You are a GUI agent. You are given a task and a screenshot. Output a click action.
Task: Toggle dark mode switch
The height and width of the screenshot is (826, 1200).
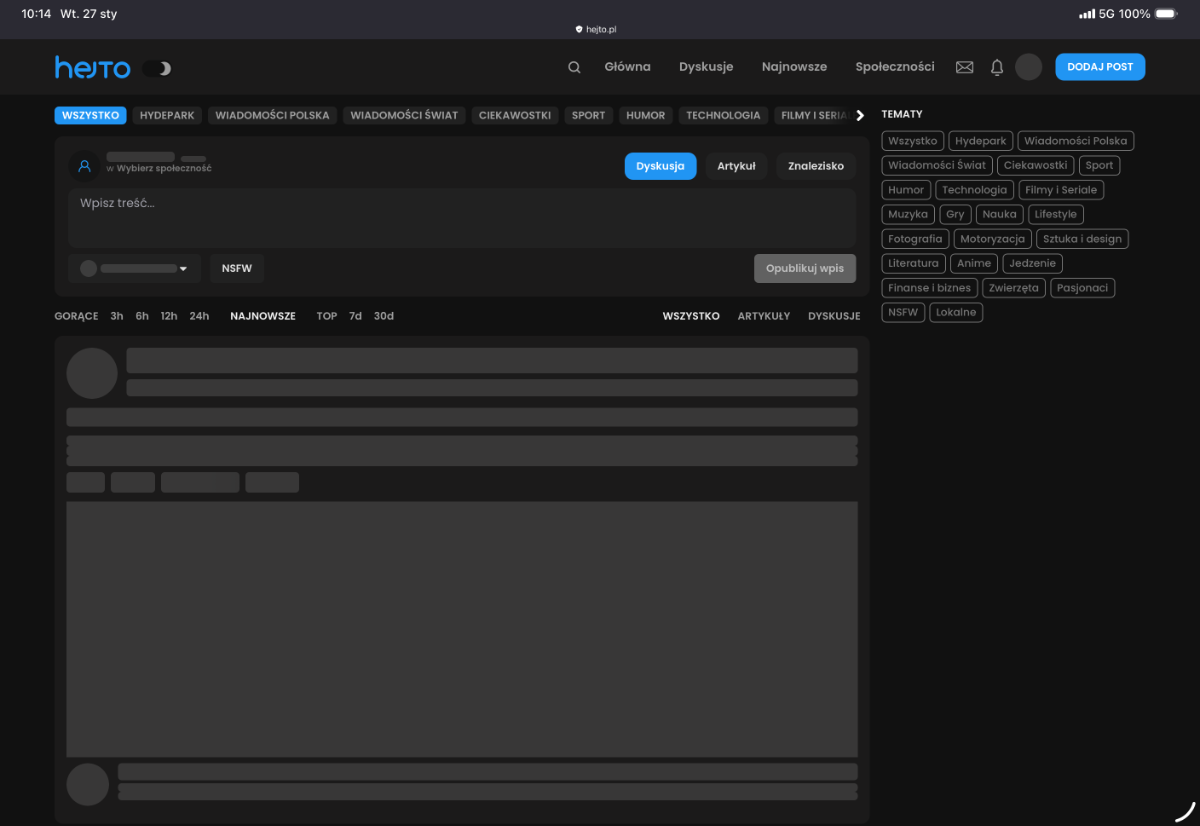[x=157, y=68]
